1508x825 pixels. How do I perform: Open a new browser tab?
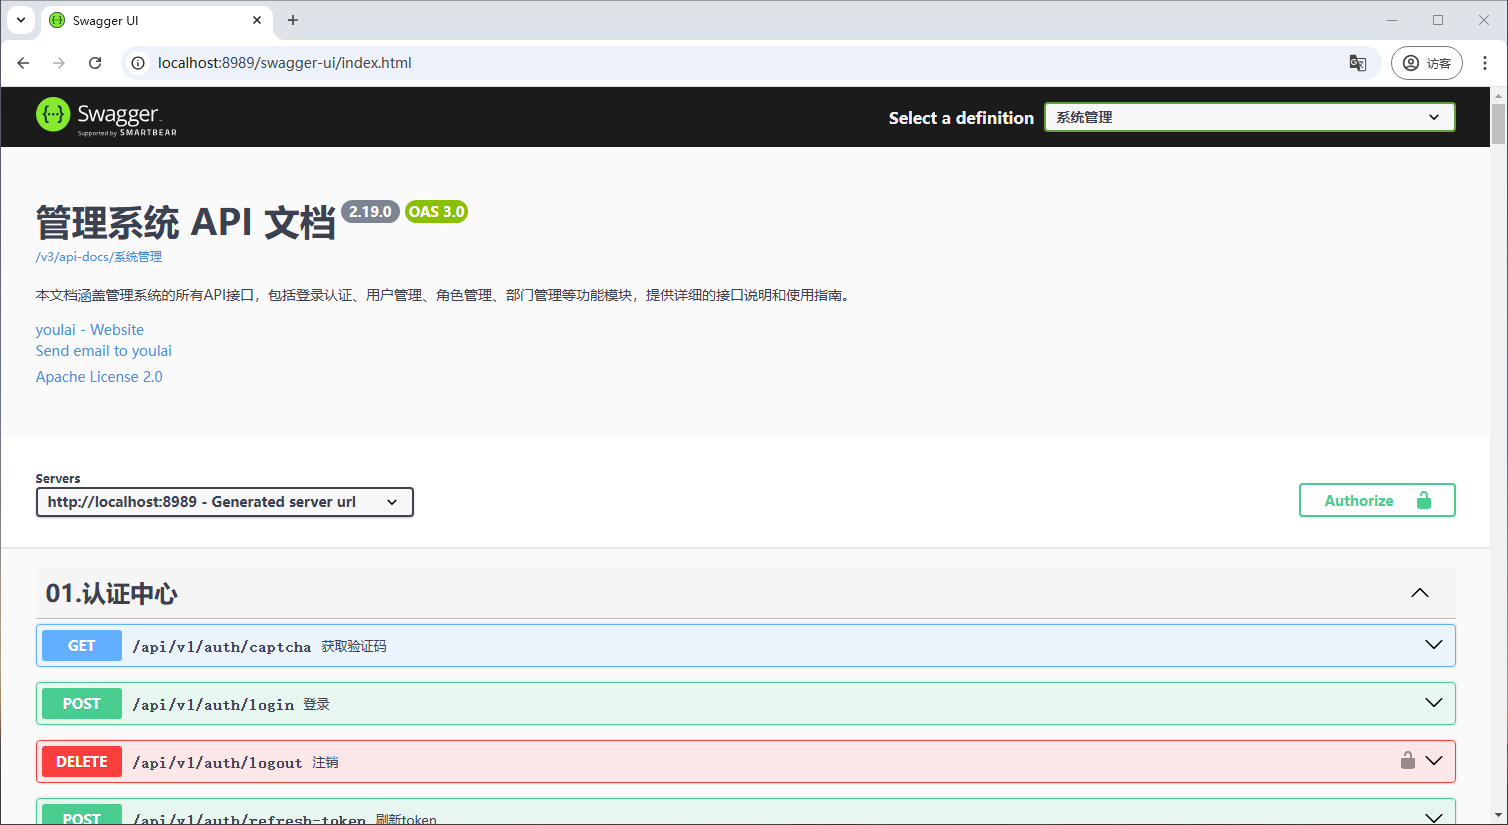(x=293, y=20)
